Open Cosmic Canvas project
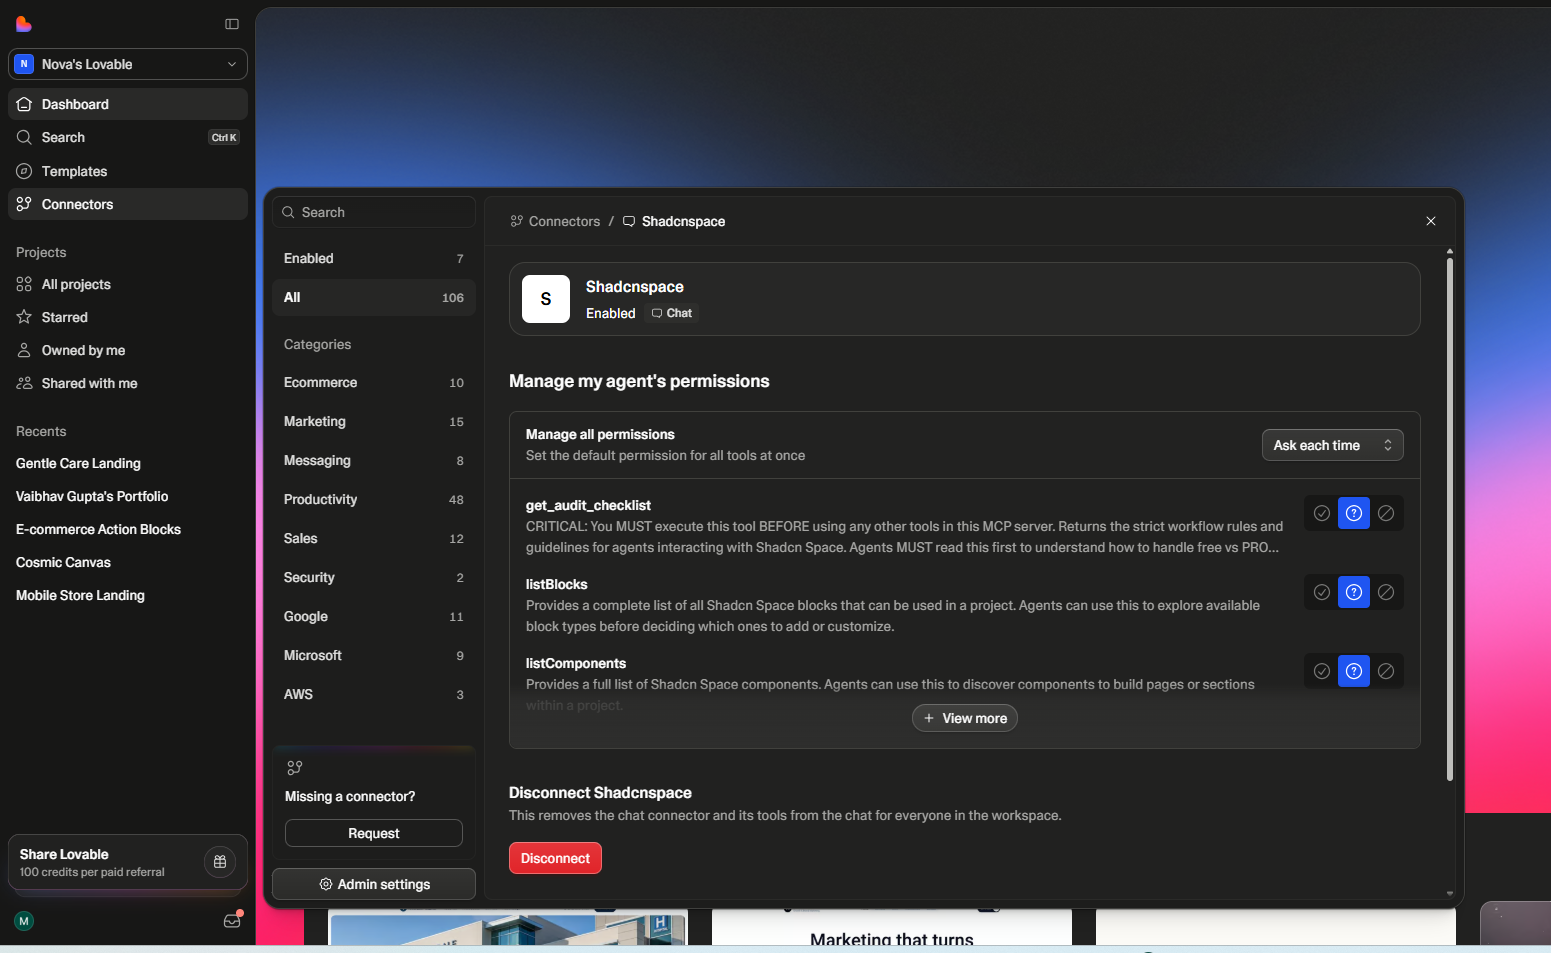 pyautogui.click(x=63, y=562)
